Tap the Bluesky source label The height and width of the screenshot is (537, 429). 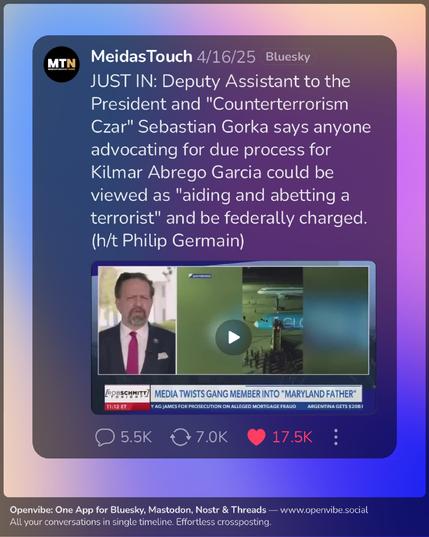click(x=288, y=57)
